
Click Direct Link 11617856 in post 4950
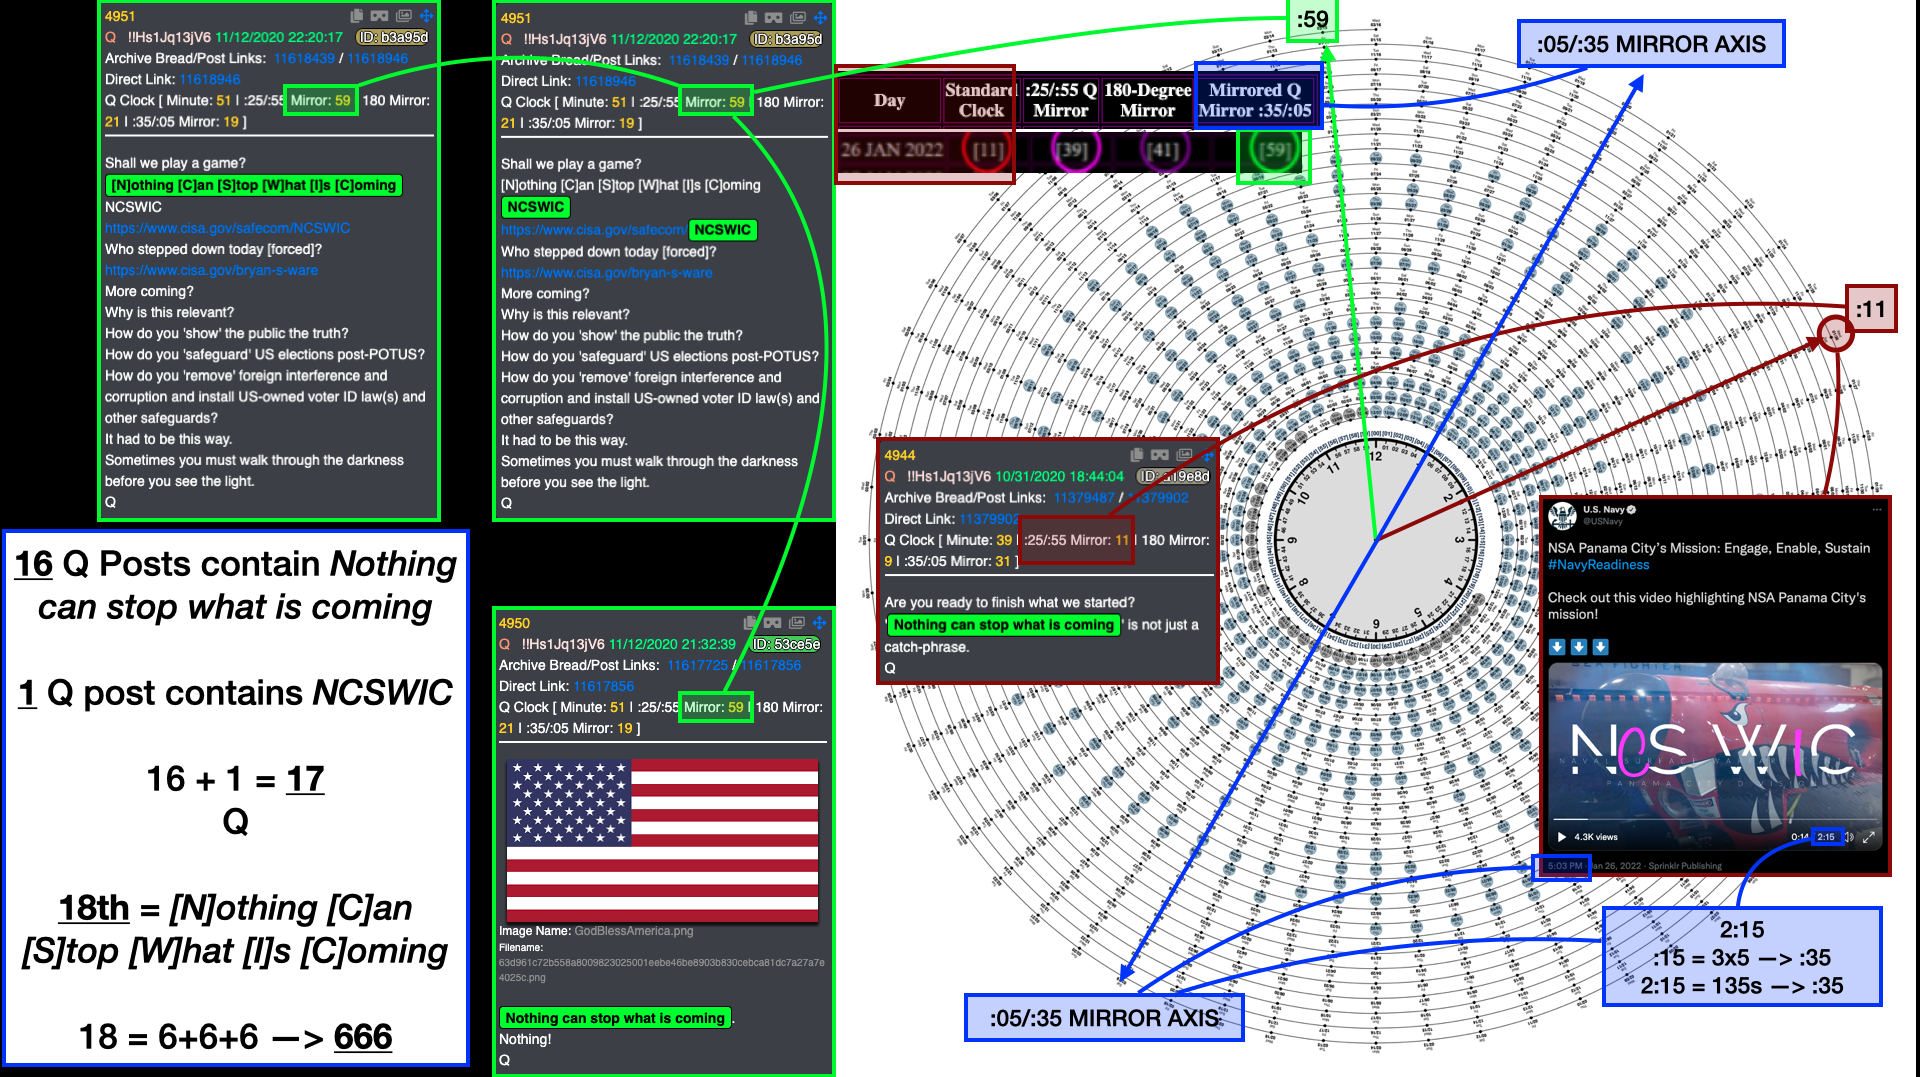pyautogui.click(x=604, y=686)
